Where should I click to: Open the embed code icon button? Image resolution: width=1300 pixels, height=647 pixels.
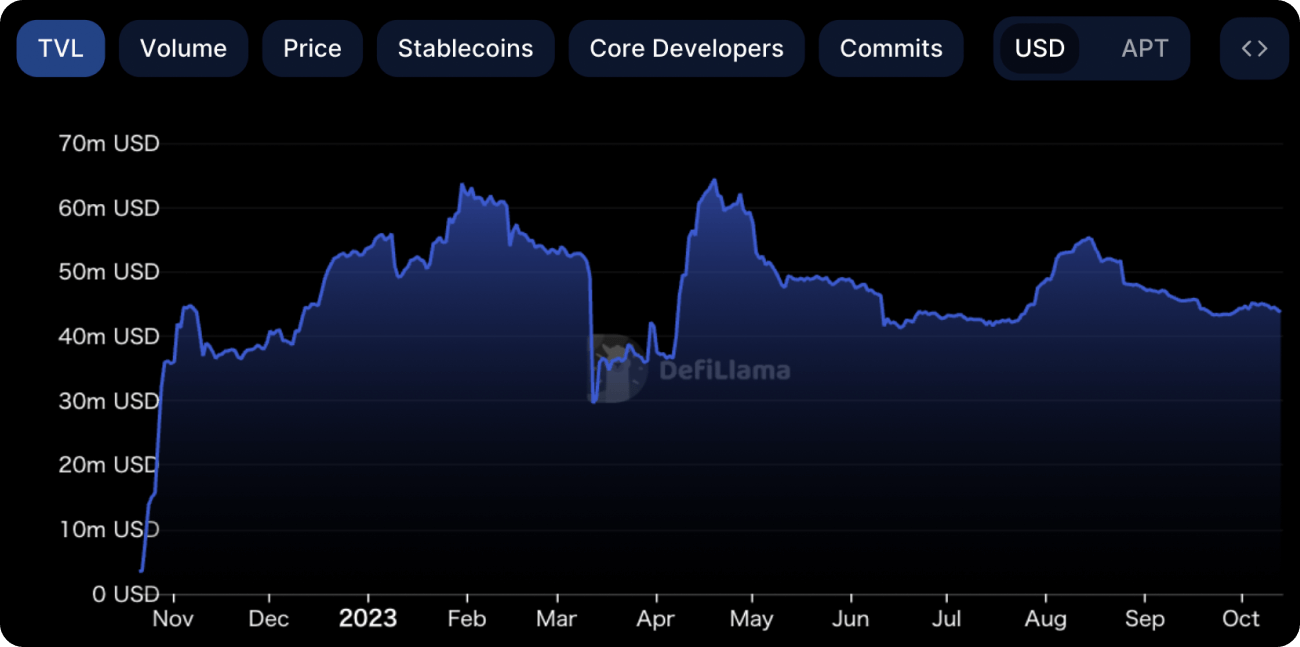[1254, 48]
